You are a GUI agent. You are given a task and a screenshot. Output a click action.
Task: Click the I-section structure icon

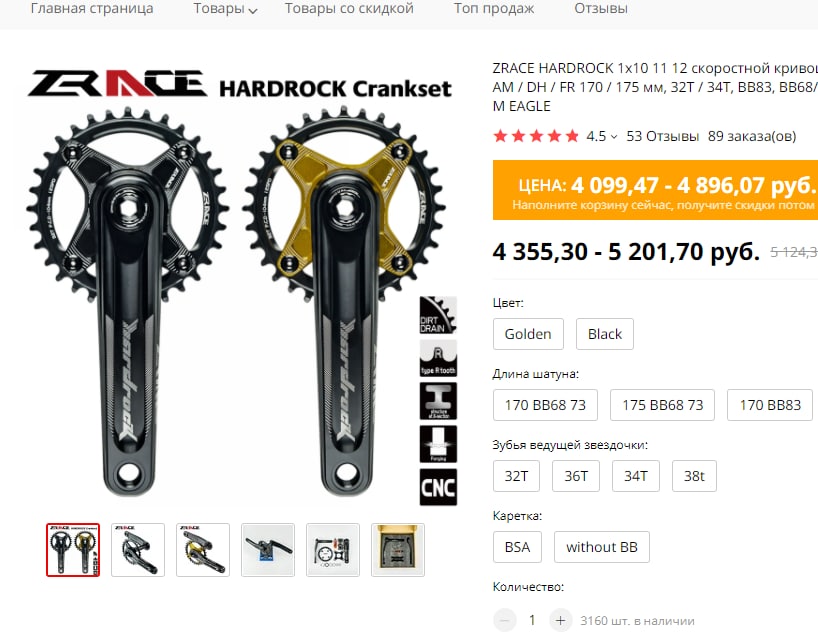point(438,401)
